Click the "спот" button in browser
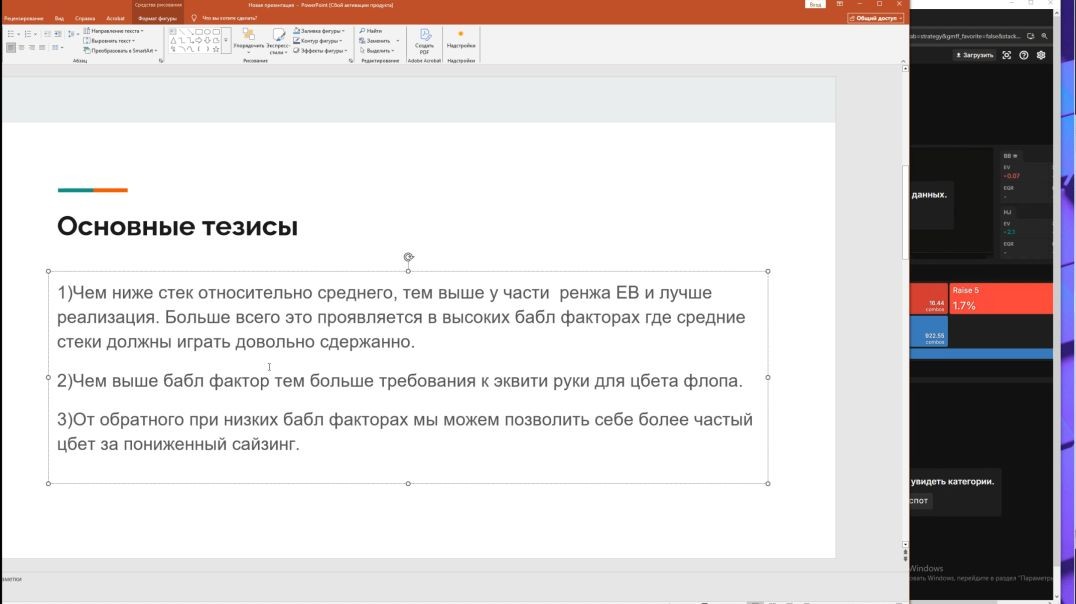Screen dimensions: 1076x604 click(x=920, y=500)
